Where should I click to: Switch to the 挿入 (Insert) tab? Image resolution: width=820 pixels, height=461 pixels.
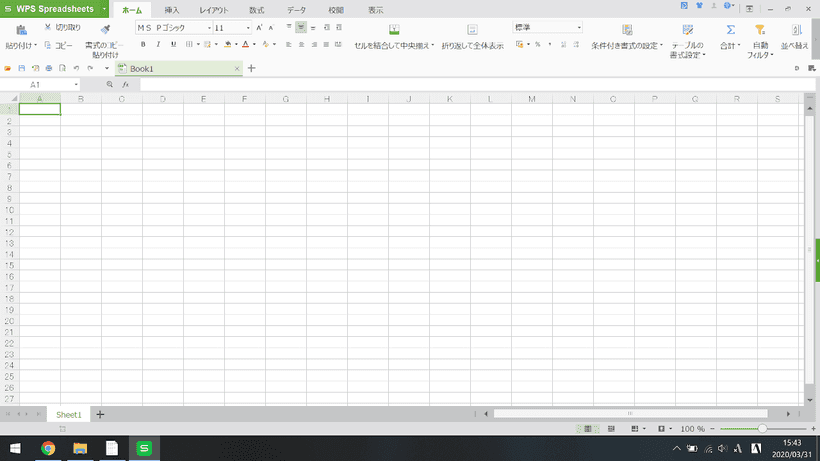click(x=172, y=10)
